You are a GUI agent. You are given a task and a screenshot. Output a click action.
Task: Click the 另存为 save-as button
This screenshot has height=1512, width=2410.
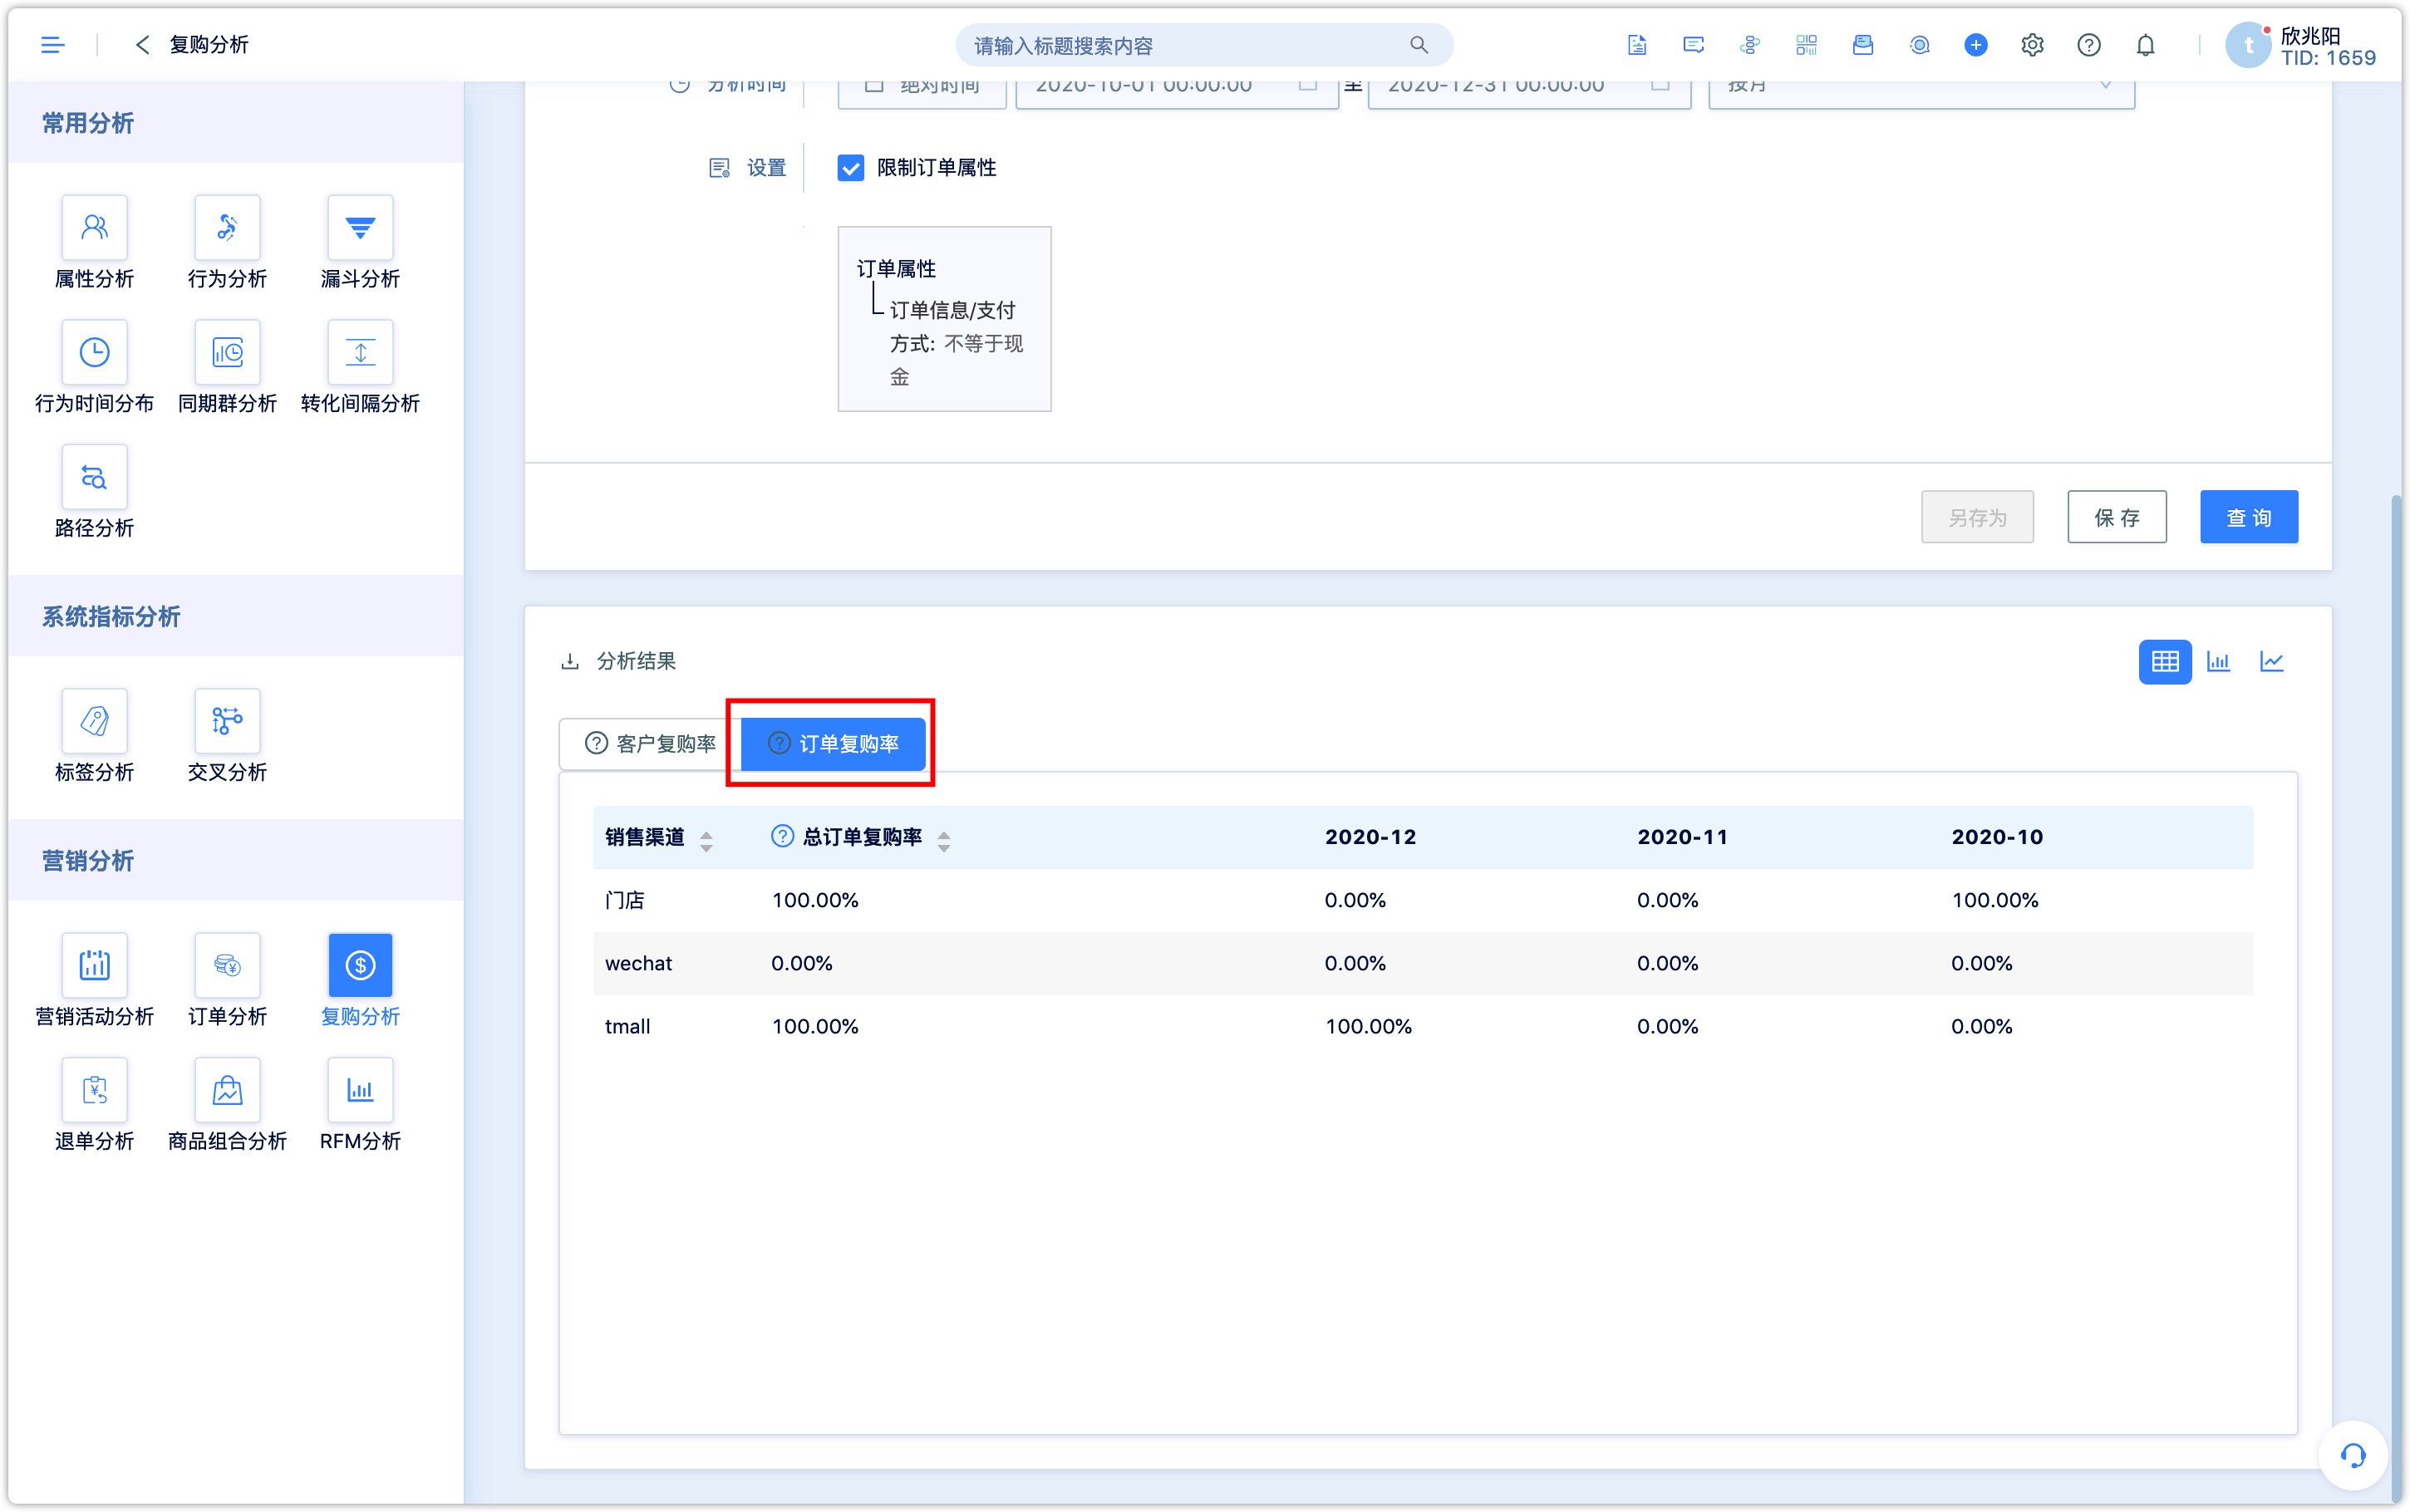click(x=1977, y=517)
